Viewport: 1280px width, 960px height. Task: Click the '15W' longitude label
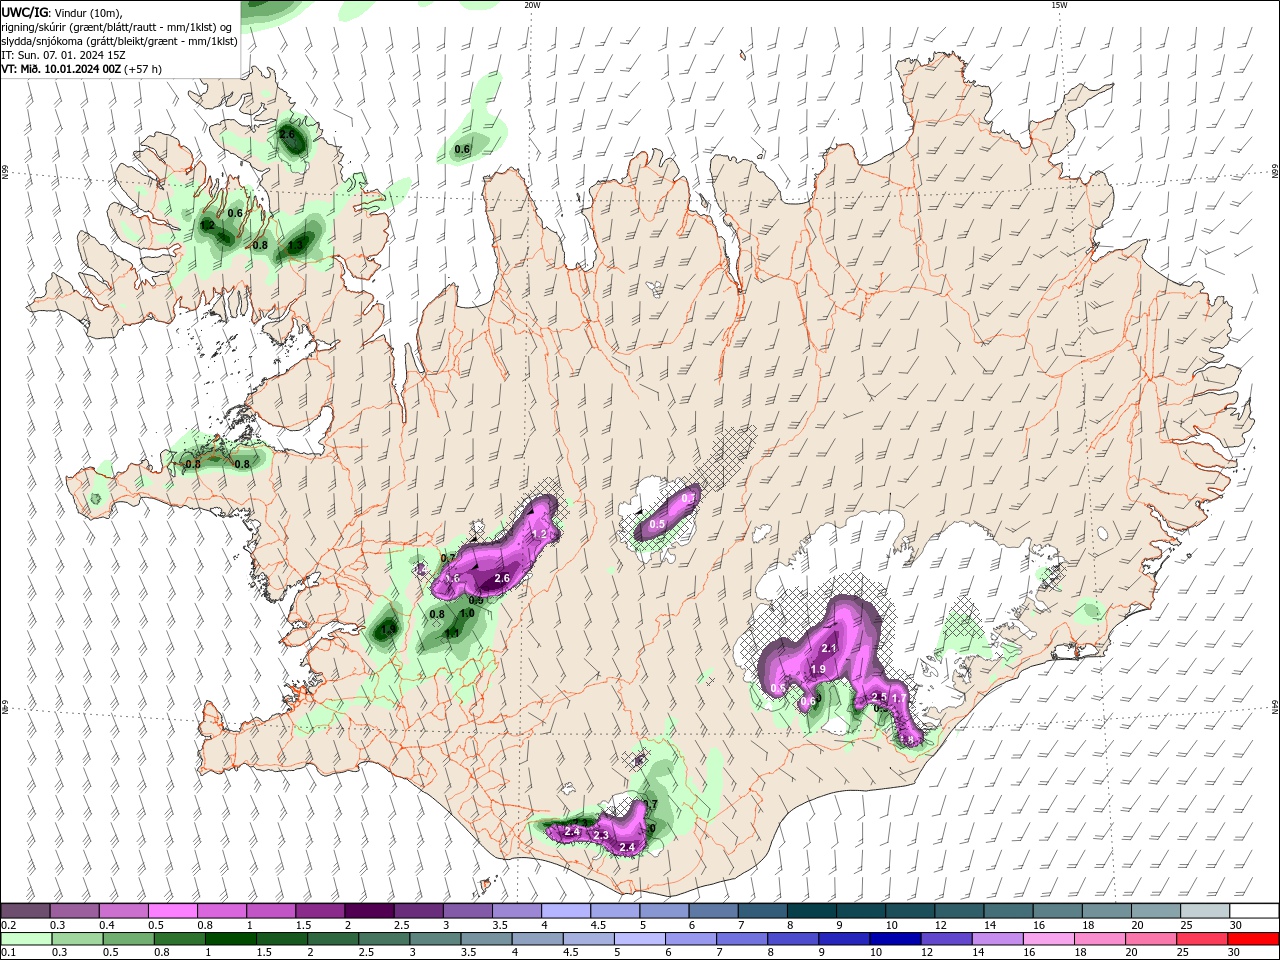pyautogui.click(x=1059, y=5)
